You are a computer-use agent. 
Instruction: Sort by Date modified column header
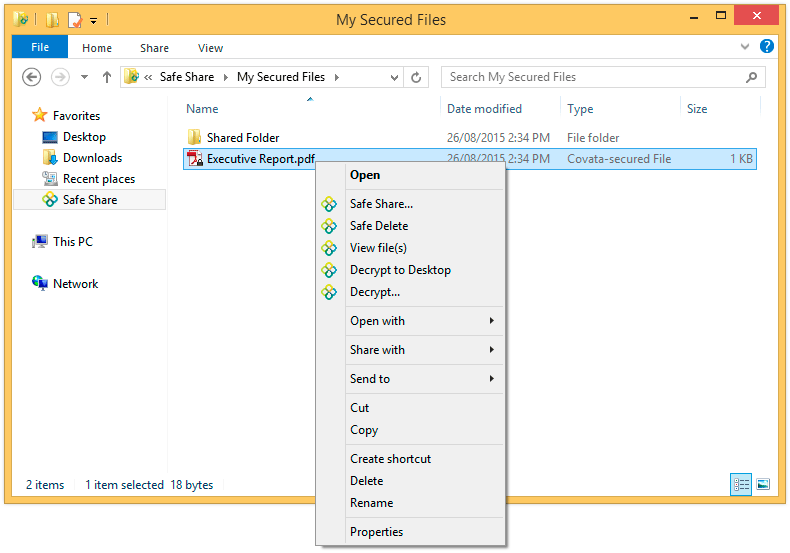484,109
